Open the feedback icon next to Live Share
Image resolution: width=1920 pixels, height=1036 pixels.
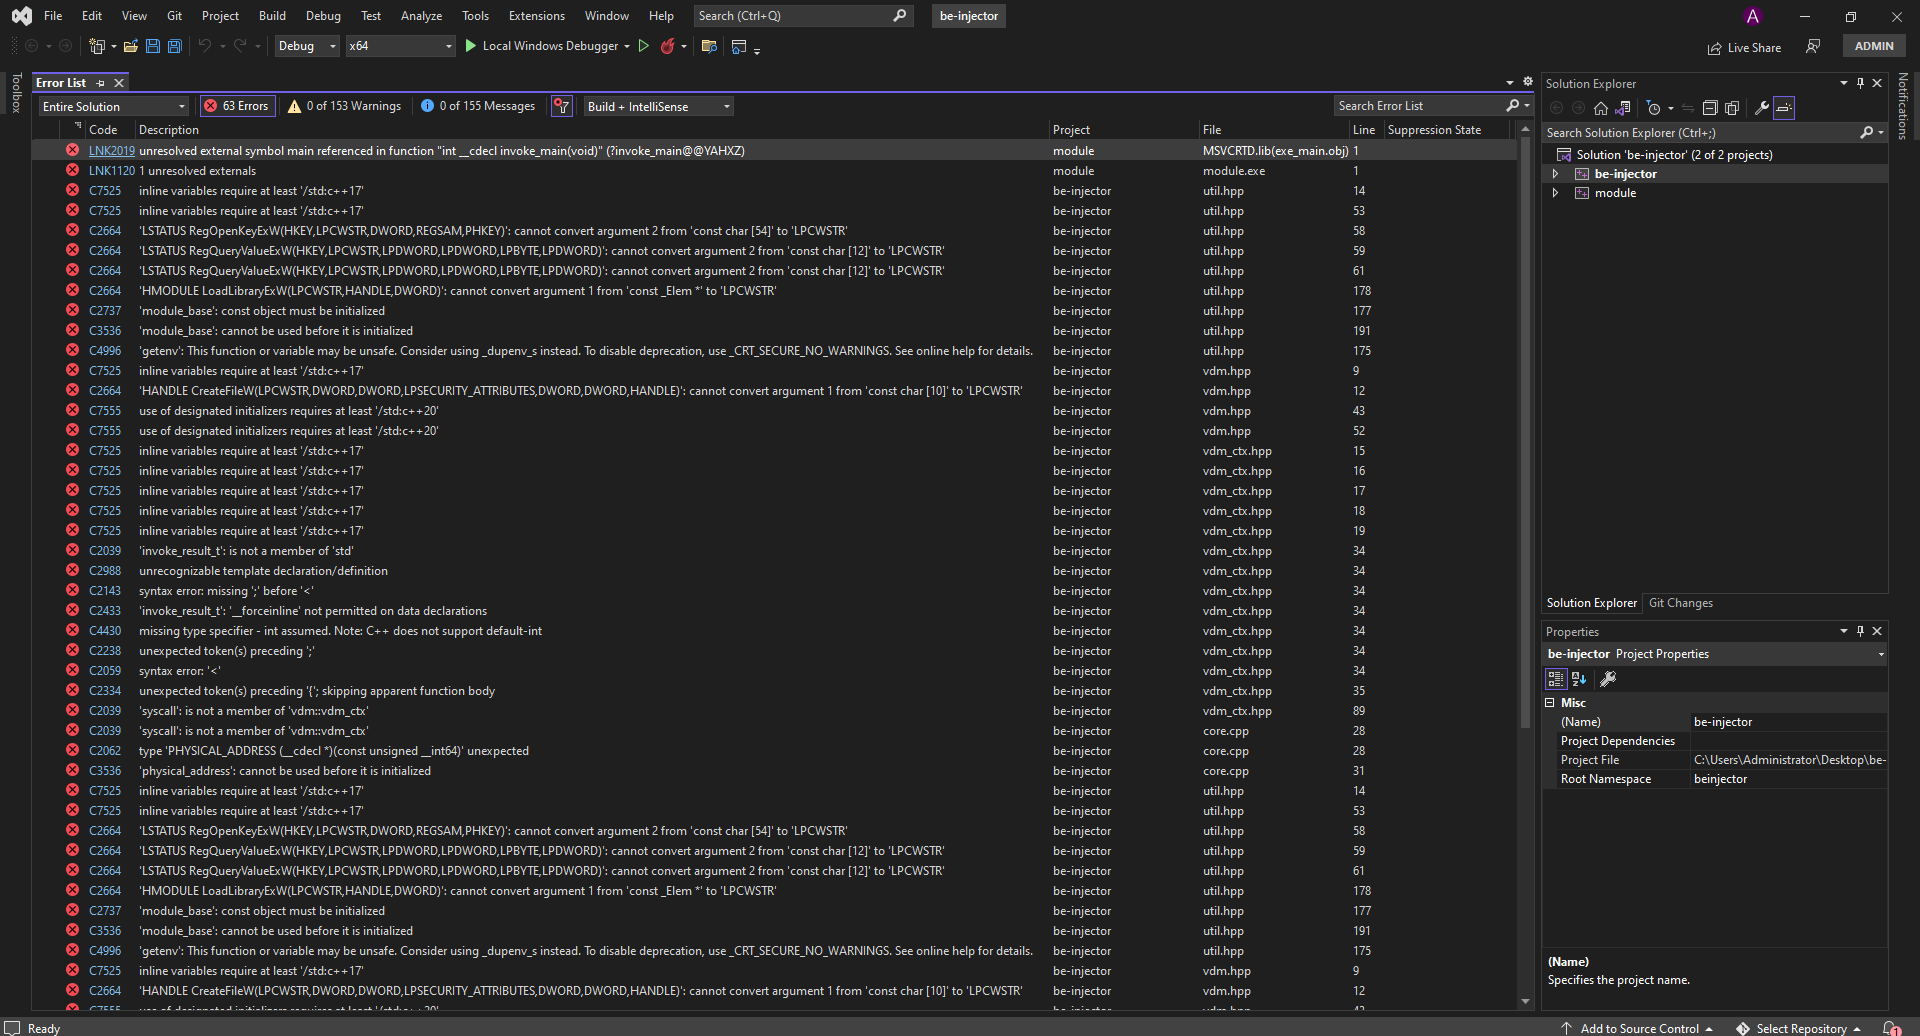pos(1813,46)
